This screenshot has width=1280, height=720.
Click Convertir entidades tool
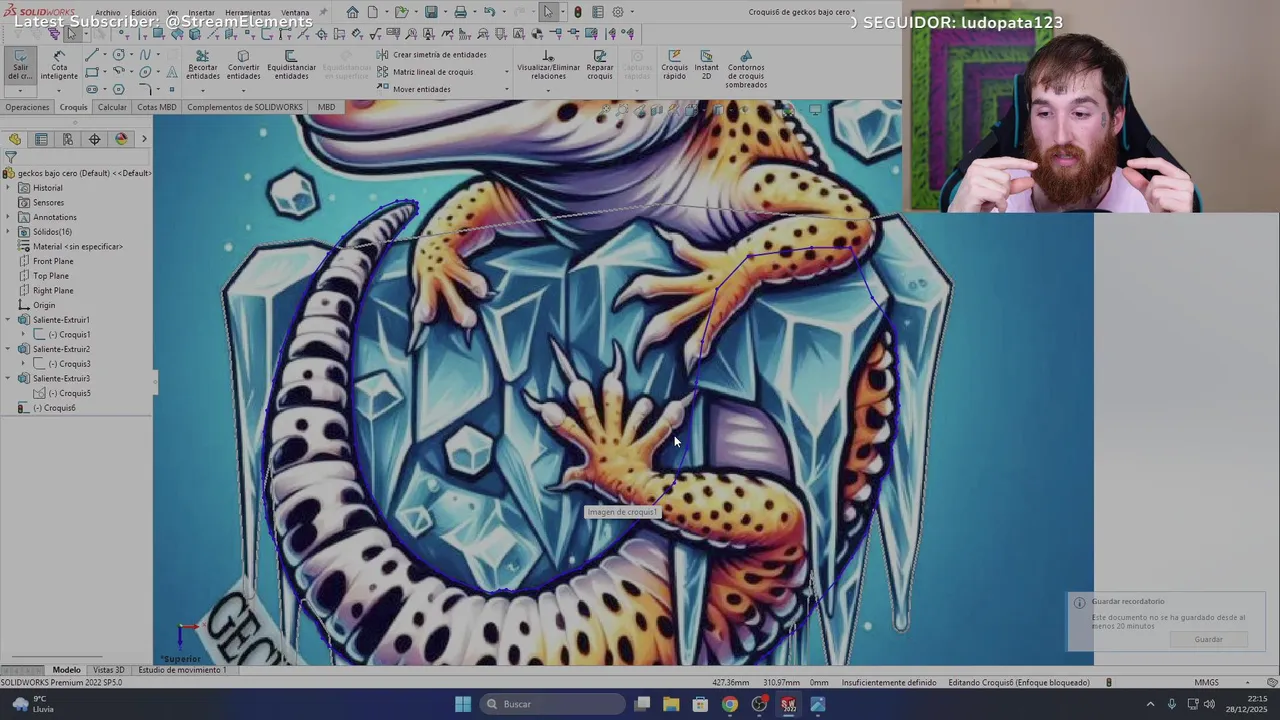(243, 65)
